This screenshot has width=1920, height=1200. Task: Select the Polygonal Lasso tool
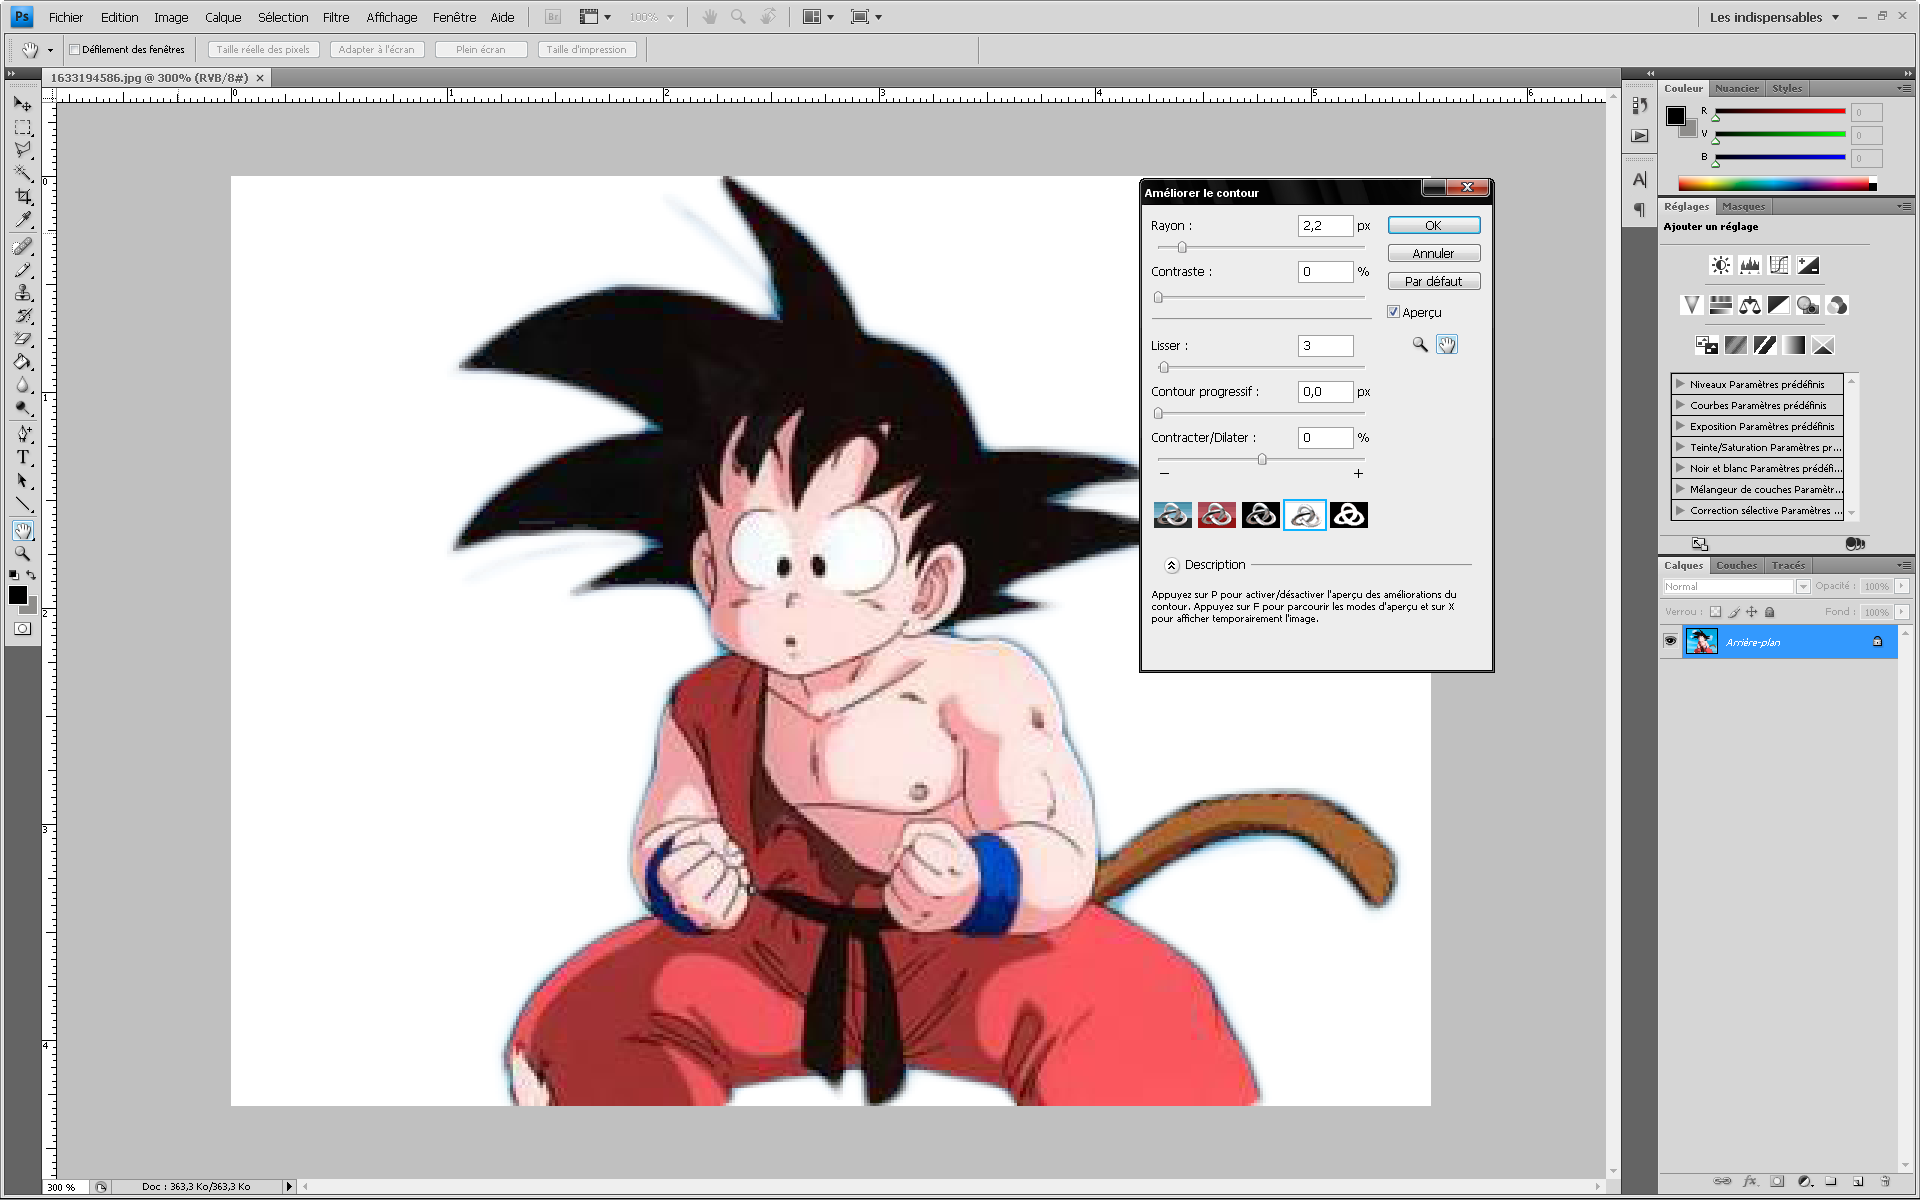[22, 151]
